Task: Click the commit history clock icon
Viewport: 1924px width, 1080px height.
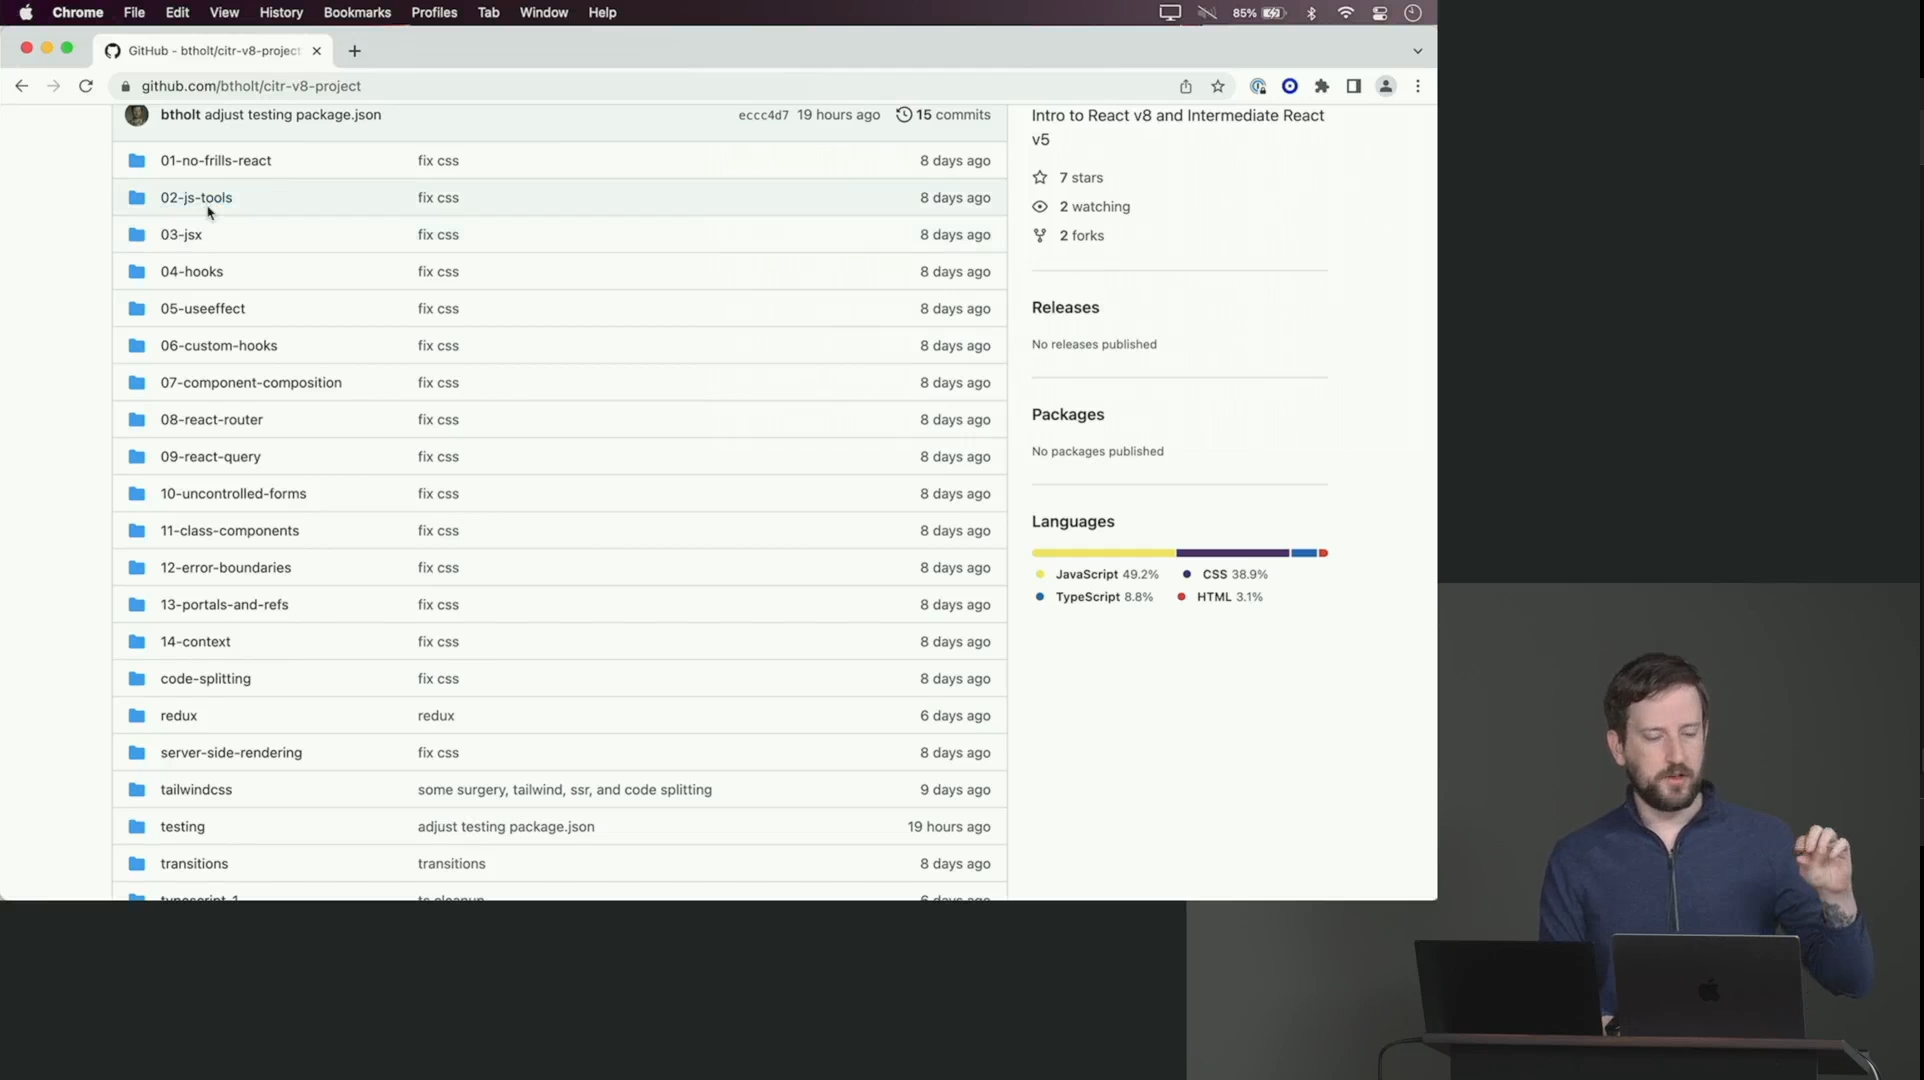Action: 904,114
